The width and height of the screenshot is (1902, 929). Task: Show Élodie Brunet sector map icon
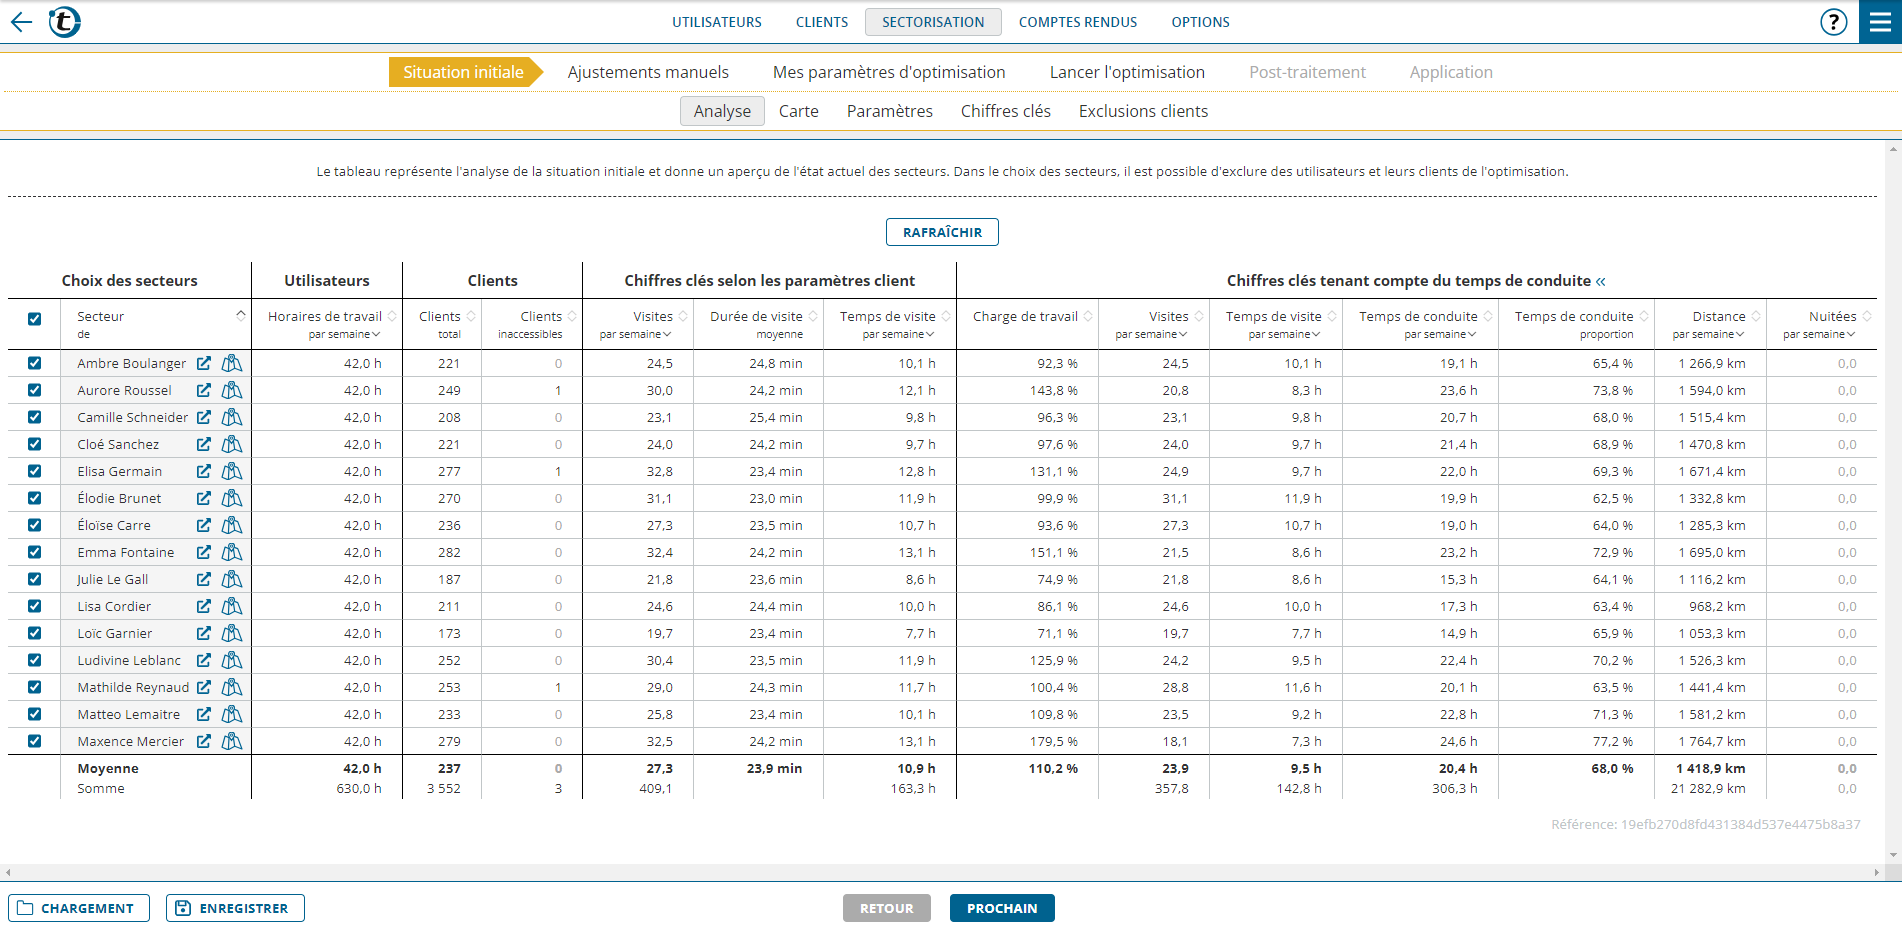pyautogui.click(x=232, y=498)
